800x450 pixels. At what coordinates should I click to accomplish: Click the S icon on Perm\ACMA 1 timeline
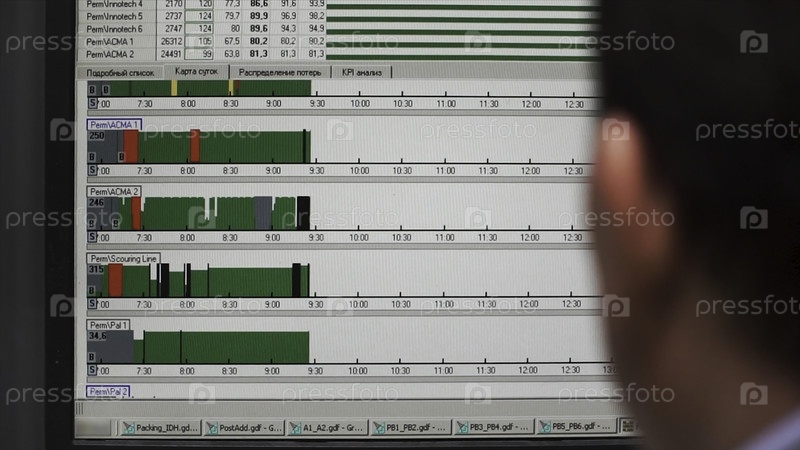(93, 171)
